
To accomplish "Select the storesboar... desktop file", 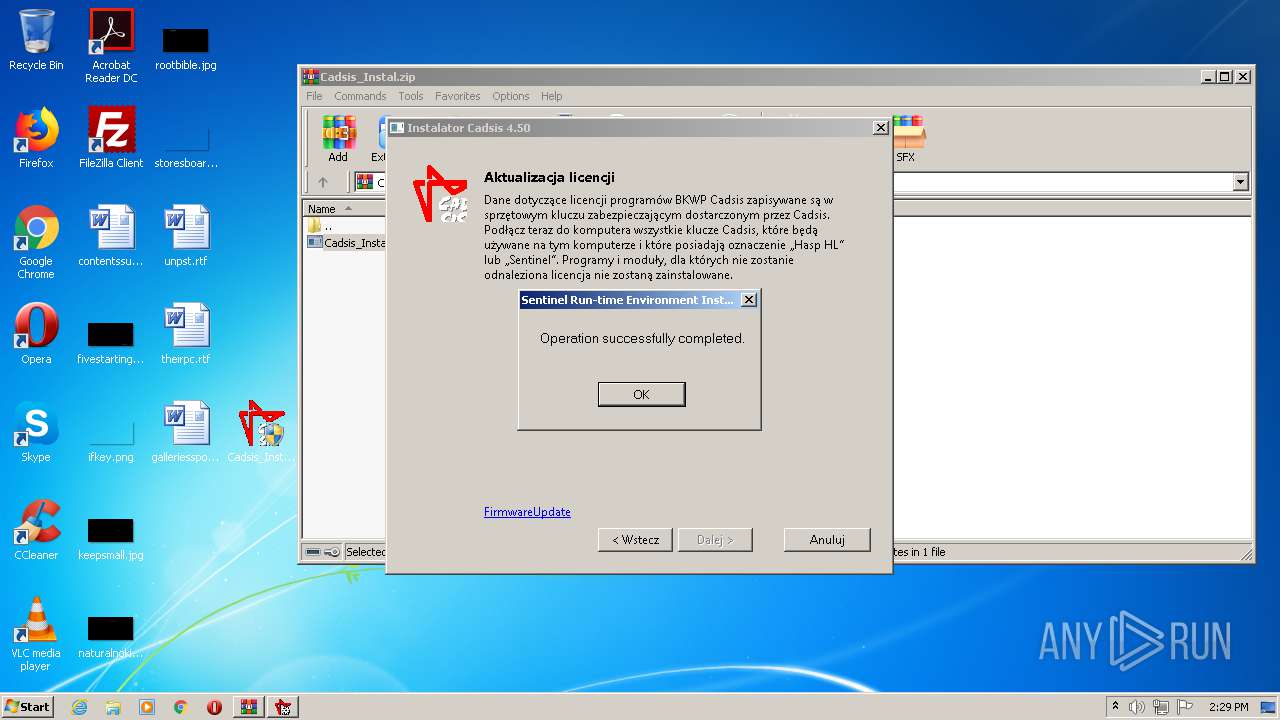I will pos(186,144).
